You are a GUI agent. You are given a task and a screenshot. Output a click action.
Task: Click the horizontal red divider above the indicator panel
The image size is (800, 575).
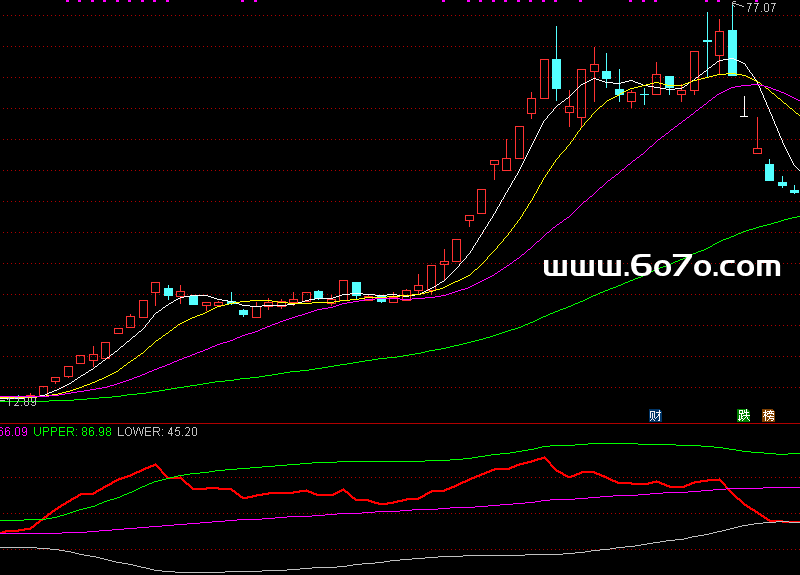pos(400,423)
